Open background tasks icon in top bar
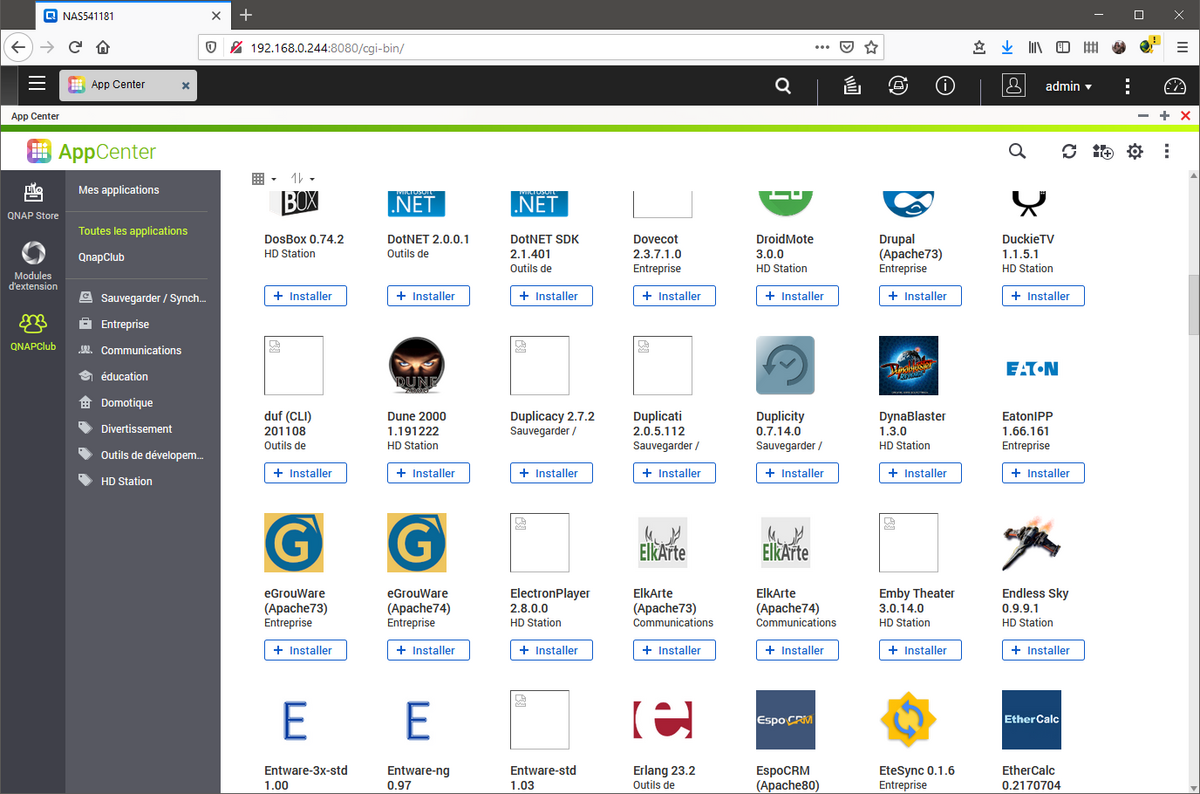Screen dimensions: 1200x794 pos(851,86)
